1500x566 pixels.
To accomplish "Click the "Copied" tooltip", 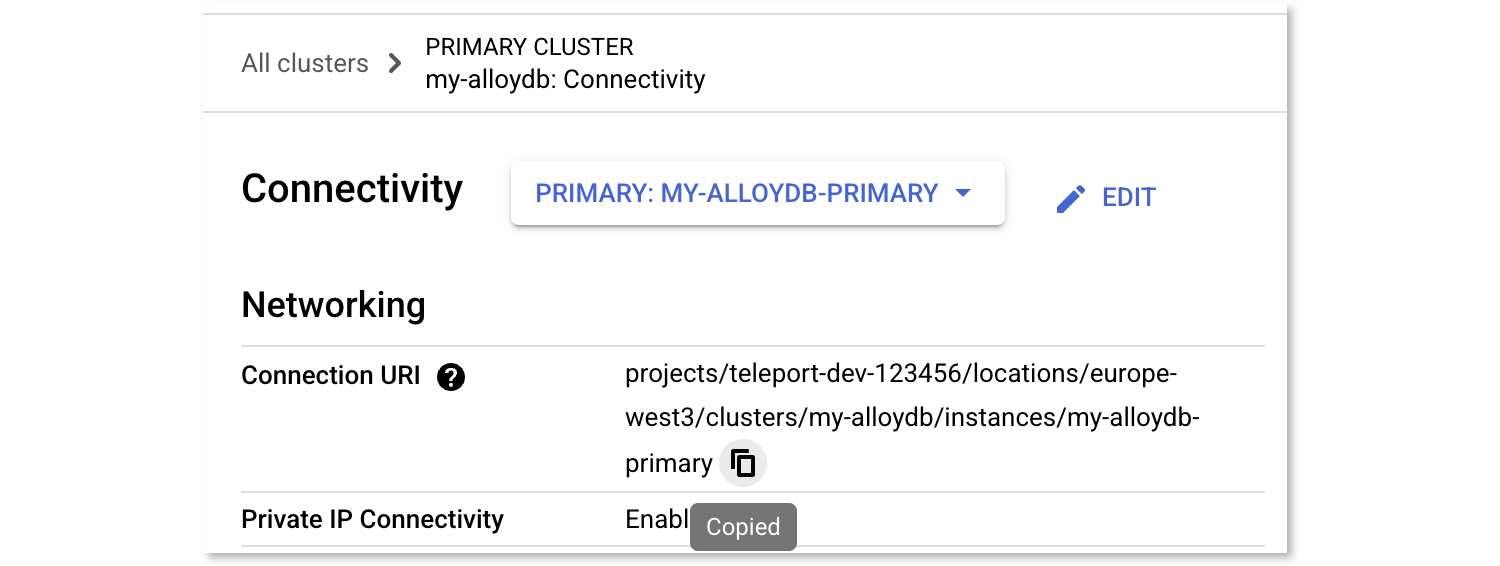I will 743,527.
